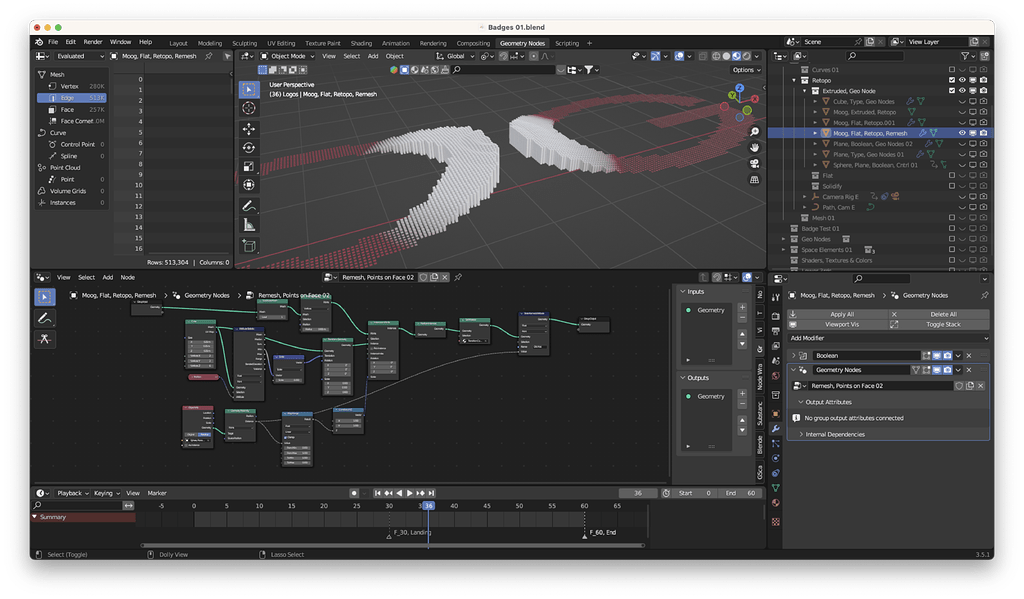Screen dimensions: 1024x599
Task: Open the Add Modifier dropdown
Action: (x=889, y=338)
